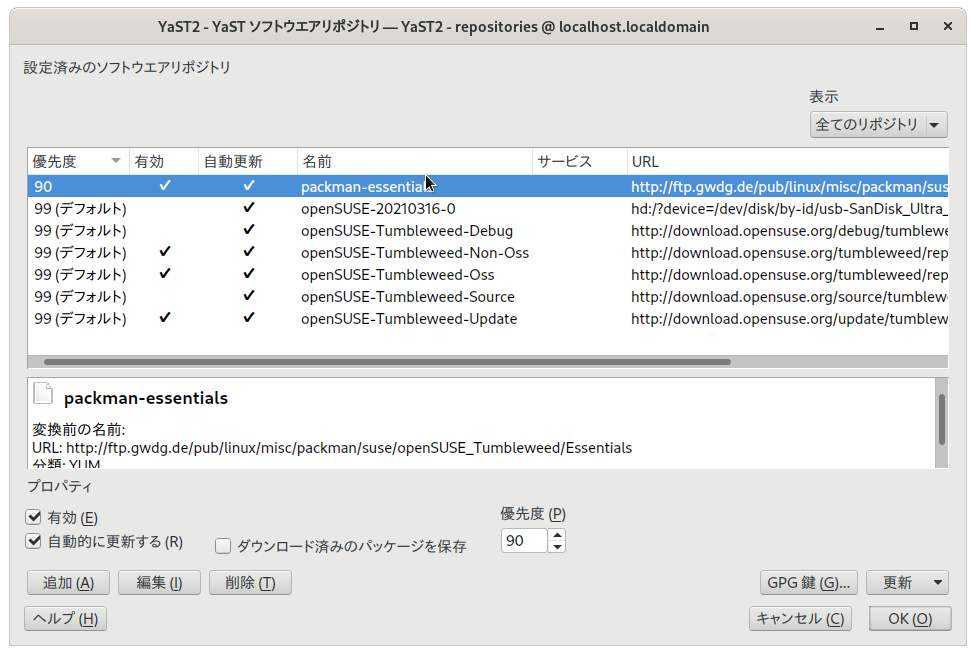Click the horizontal scrollbar of repository table
The image size is (976, 655).
pyautogui.click(x=387, y=362)
